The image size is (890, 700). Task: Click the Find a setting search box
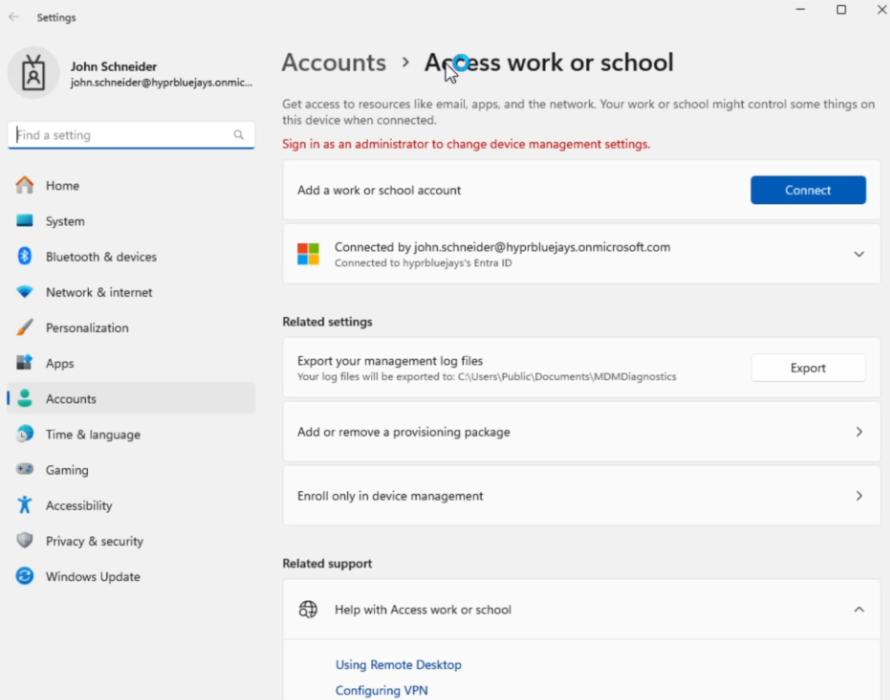coord(122,135)
